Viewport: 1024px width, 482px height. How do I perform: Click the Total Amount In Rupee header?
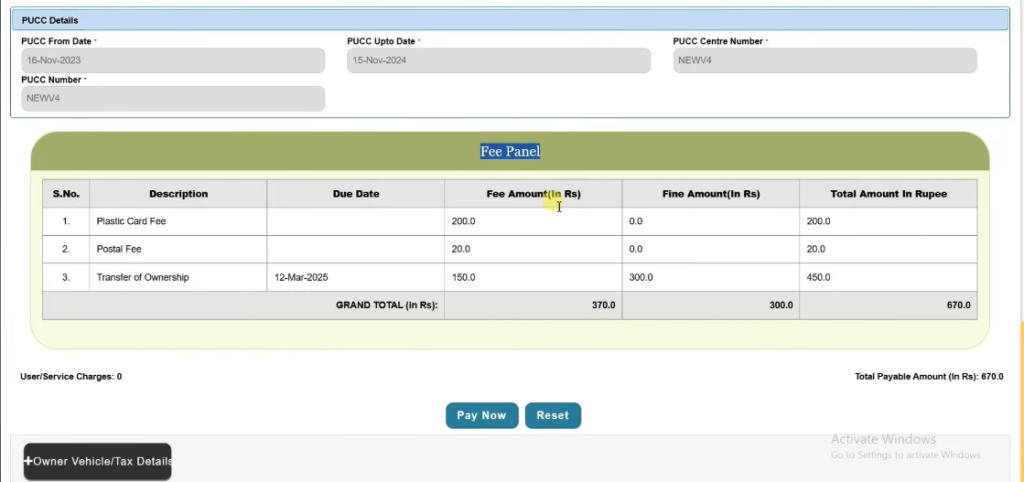(x=888, y=194)
